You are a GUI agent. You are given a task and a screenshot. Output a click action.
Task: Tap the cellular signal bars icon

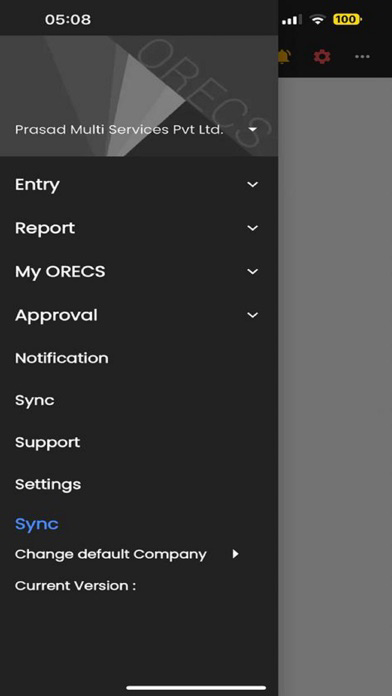[292, 19]
